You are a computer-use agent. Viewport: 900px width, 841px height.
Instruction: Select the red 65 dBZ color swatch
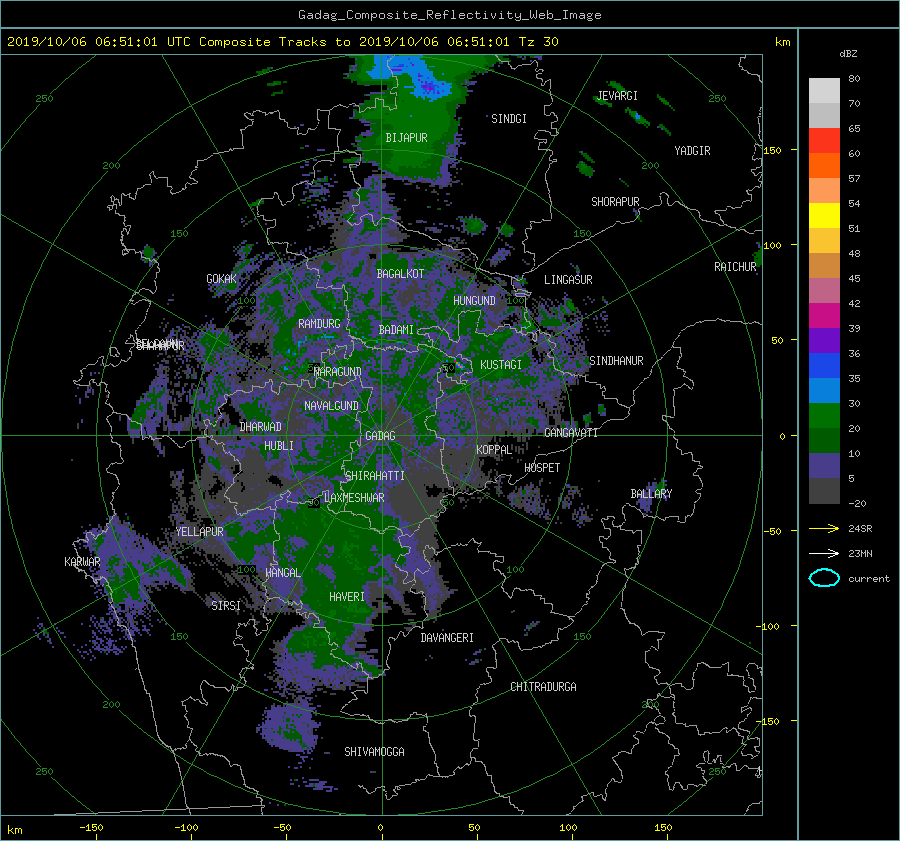(x=824, y=140)
